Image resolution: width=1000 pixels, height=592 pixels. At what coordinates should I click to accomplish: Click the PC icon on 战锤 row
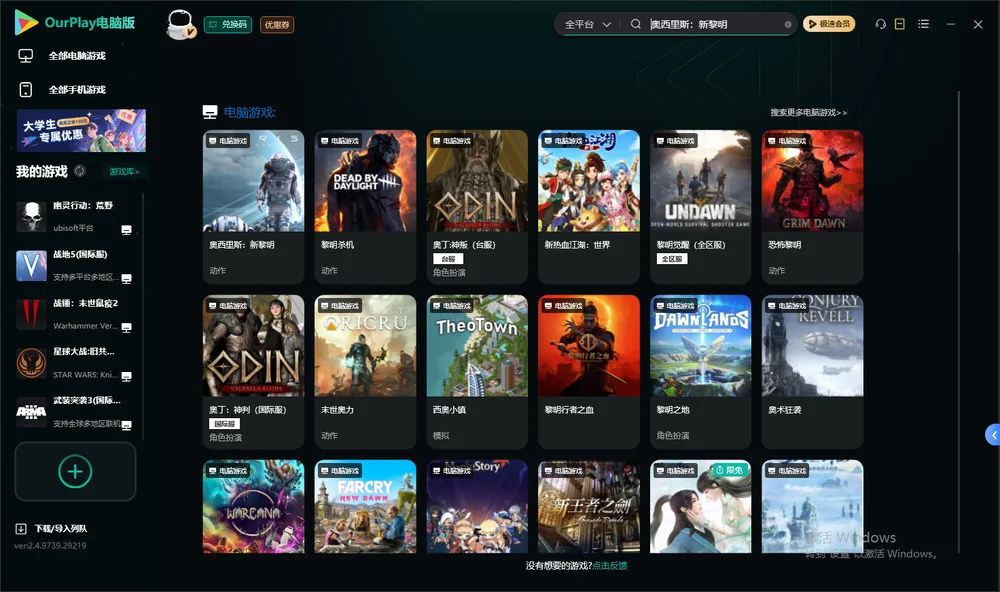(126, 327)
